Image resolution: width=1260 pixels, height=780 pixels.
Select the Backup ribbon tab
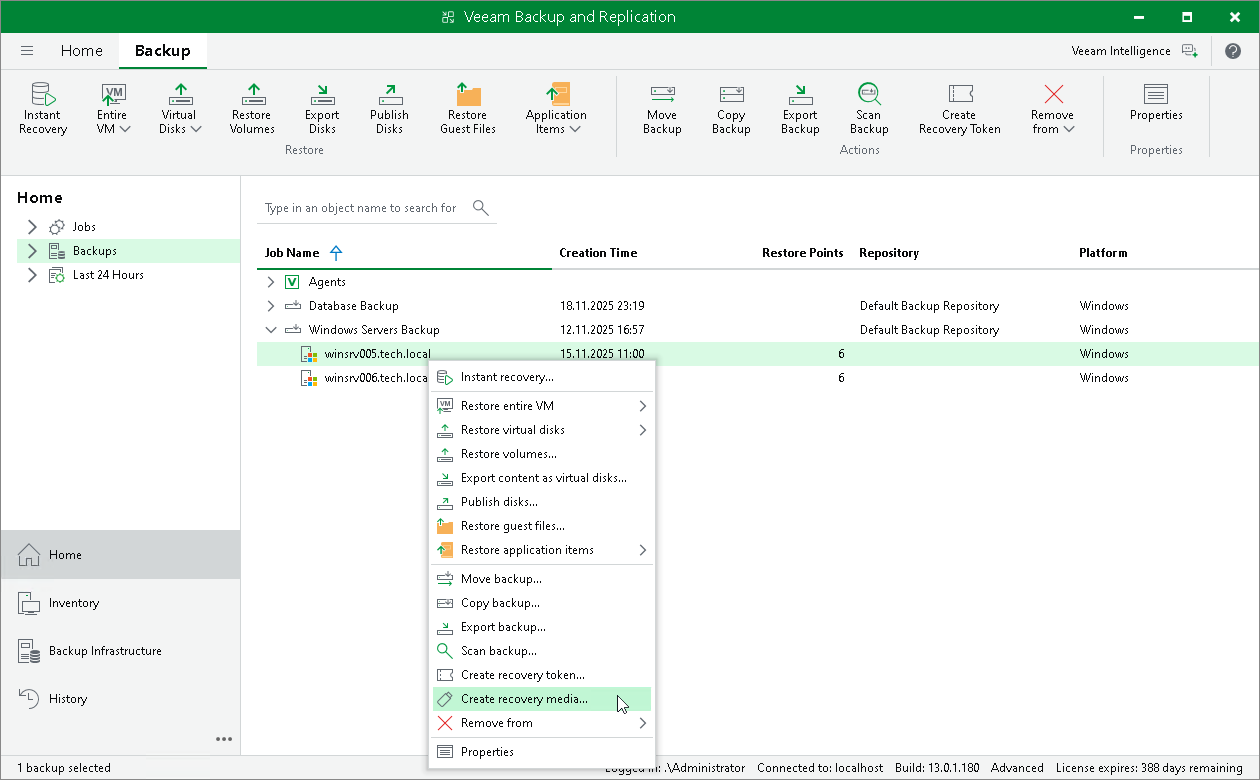coord(163,51)
